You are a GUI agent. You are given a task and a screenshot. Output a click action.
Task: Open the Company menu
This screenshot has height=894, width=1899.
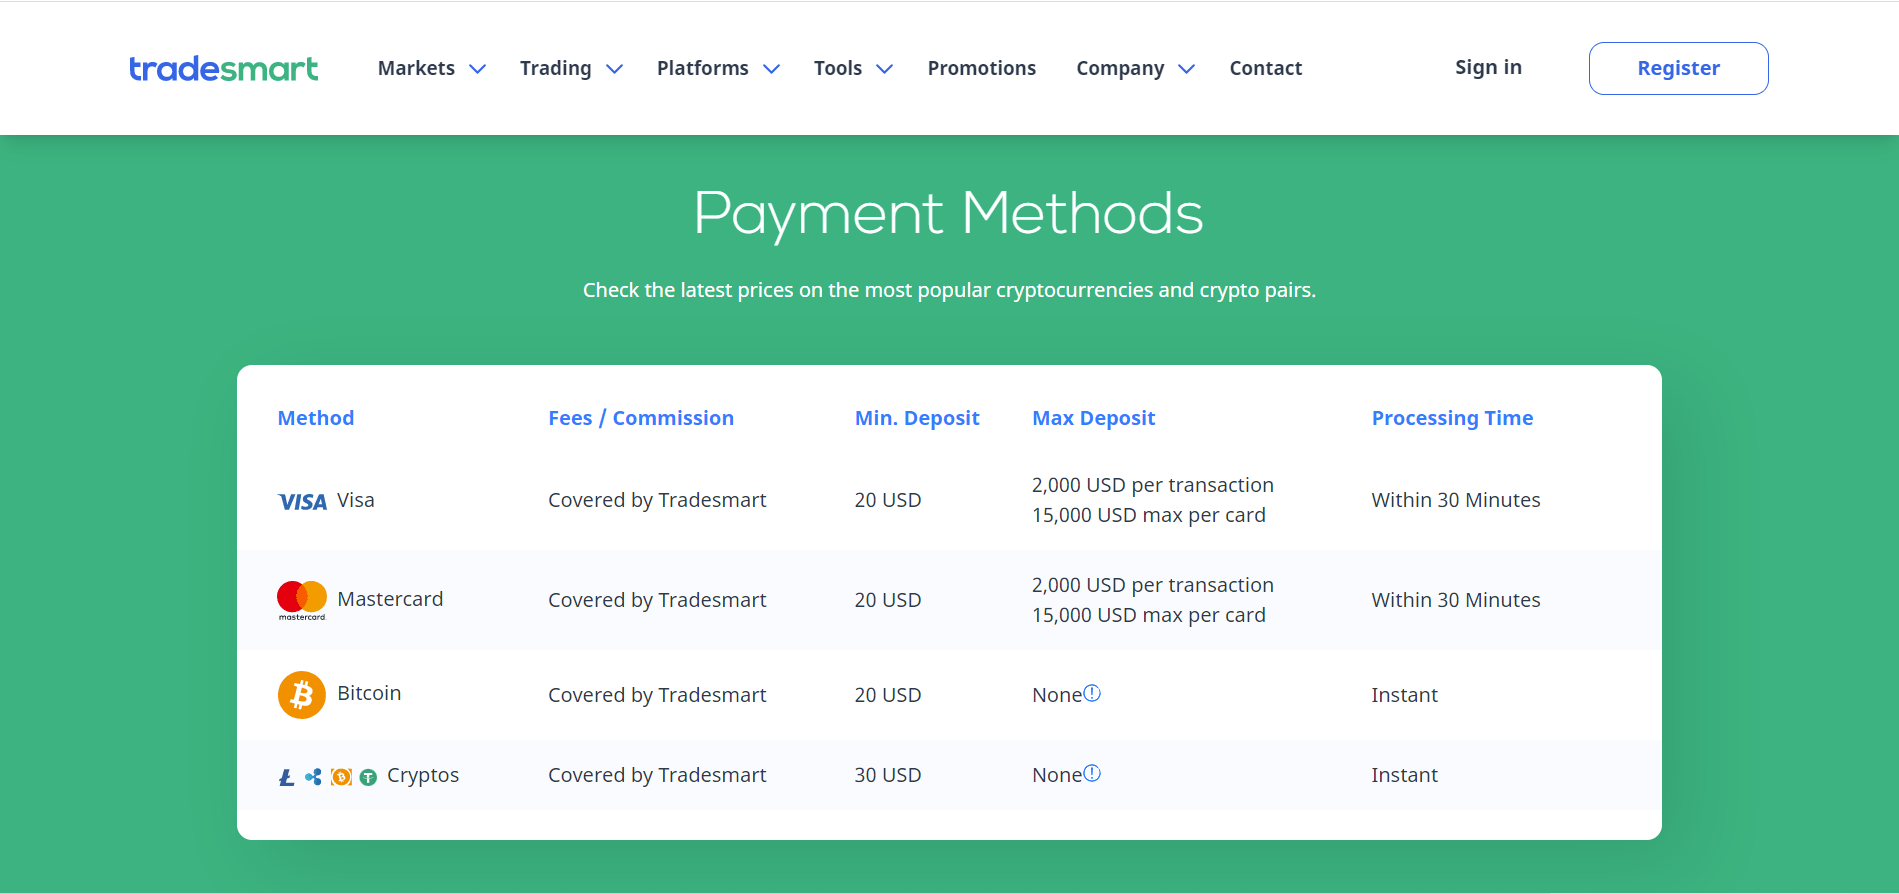pos(1120,68)
